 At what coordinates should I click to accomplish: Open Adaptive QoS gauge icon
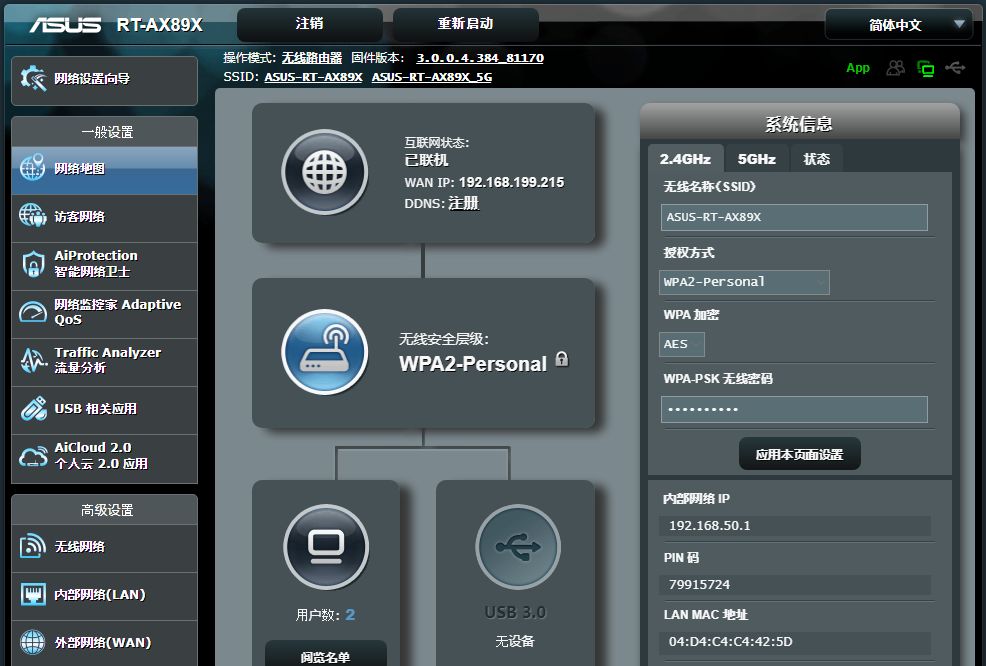(x=33, y=311)
